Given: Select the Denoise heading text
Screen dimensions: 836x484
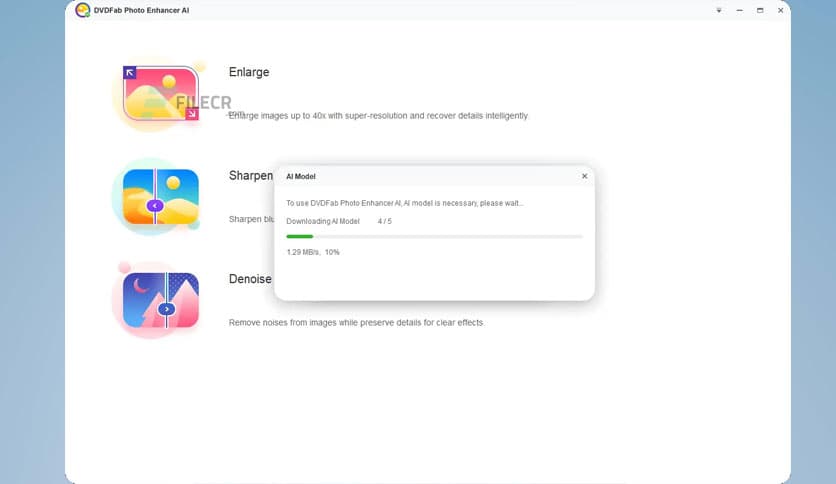Looking at the screenshot, I should [250, 279].
